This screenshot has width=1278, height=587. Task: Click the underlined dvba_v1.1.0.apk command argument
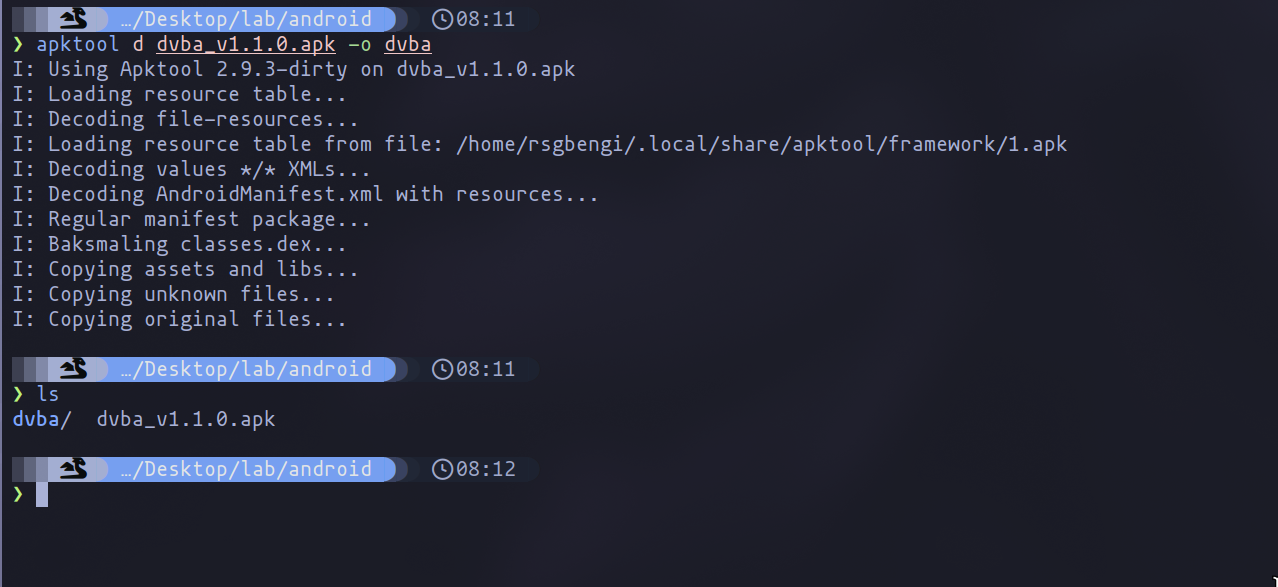(240, 44)
